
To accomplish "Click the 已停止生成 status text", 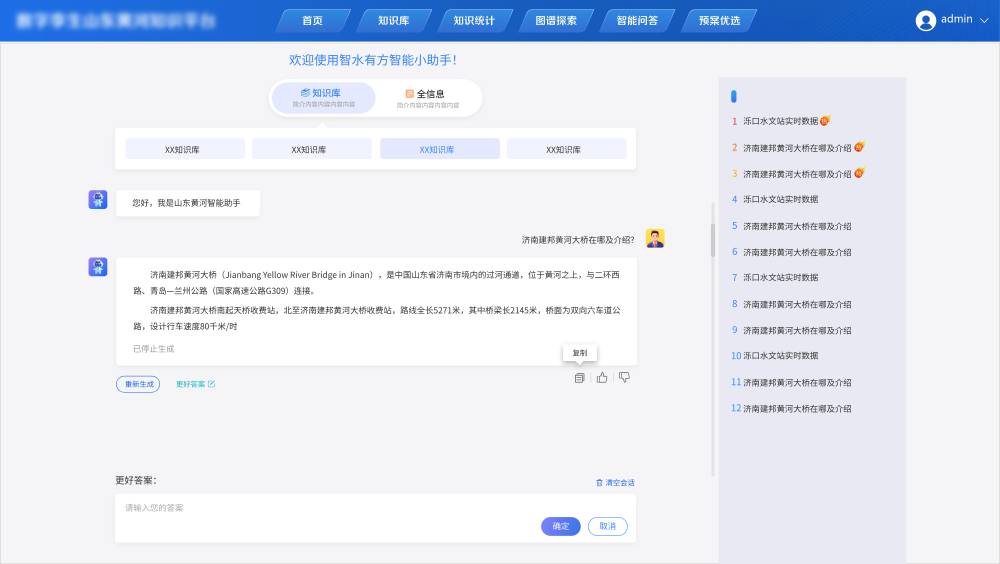I will [153, 349].
